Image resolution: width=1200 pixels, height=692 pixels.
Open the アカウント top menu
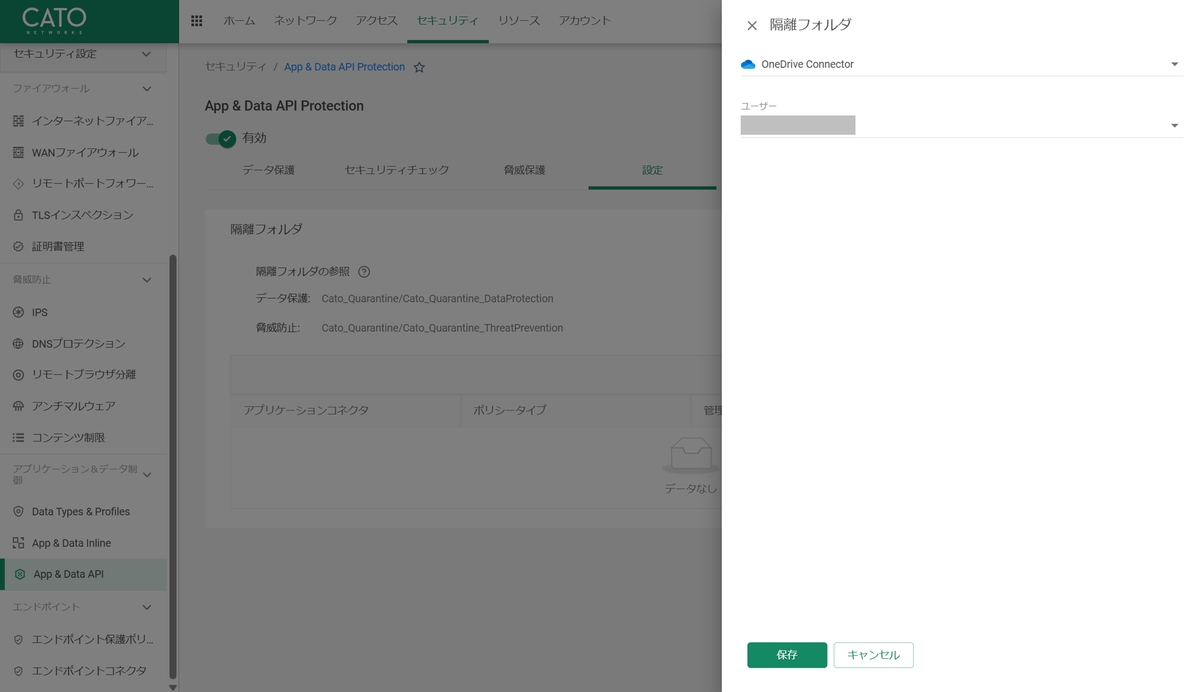[585, 21]
